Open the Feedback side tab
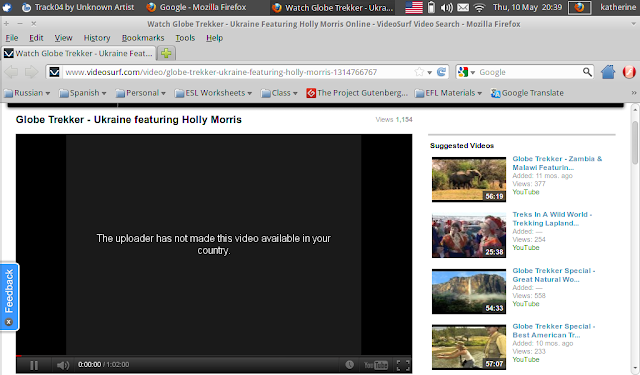Screen dimensions: 640x375 (9, 291)
